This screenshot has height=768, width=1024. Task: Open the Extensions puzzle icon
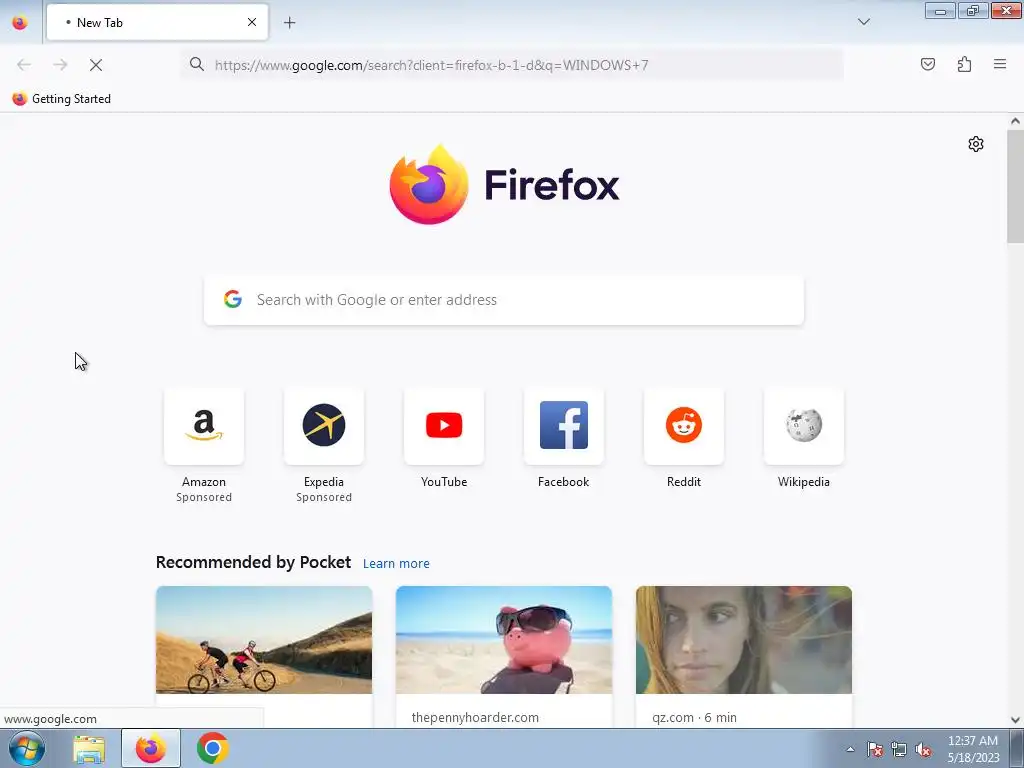(x=964, y=64)
